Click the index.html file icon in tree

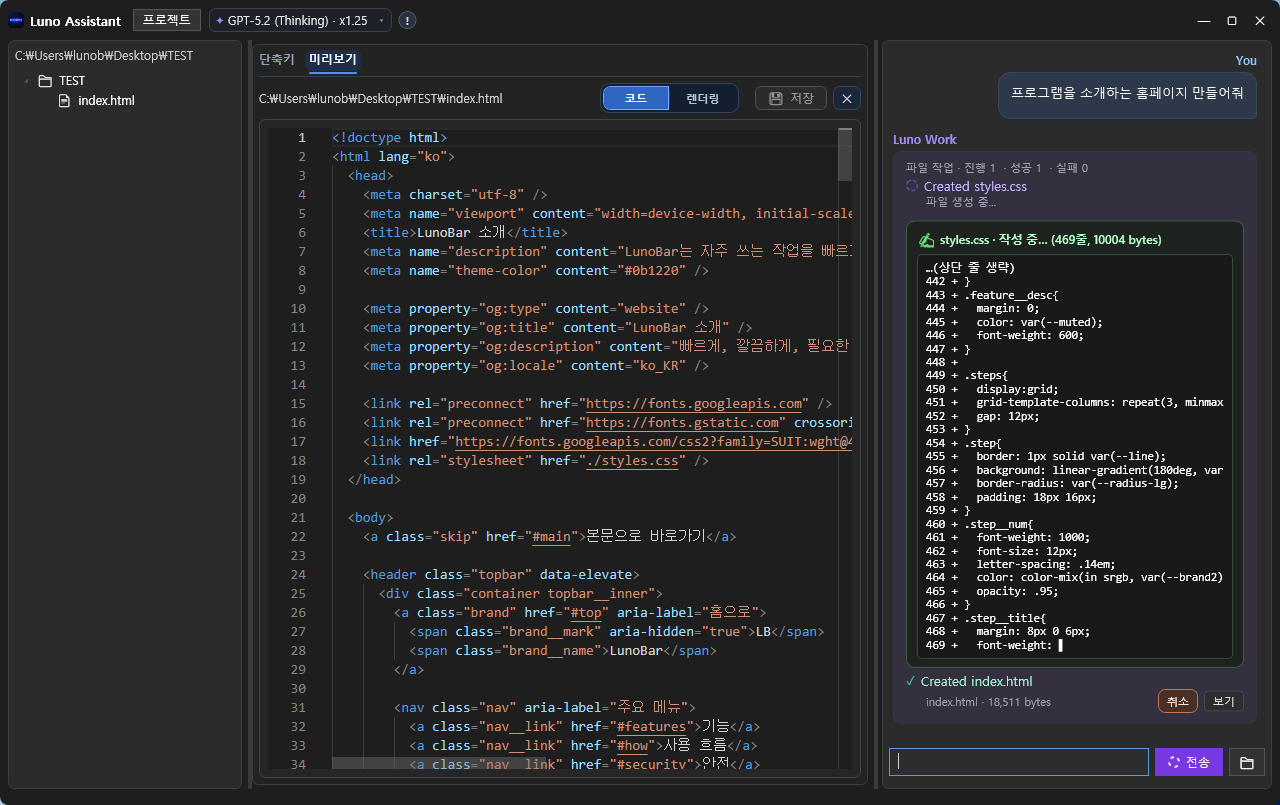[65, 101]
